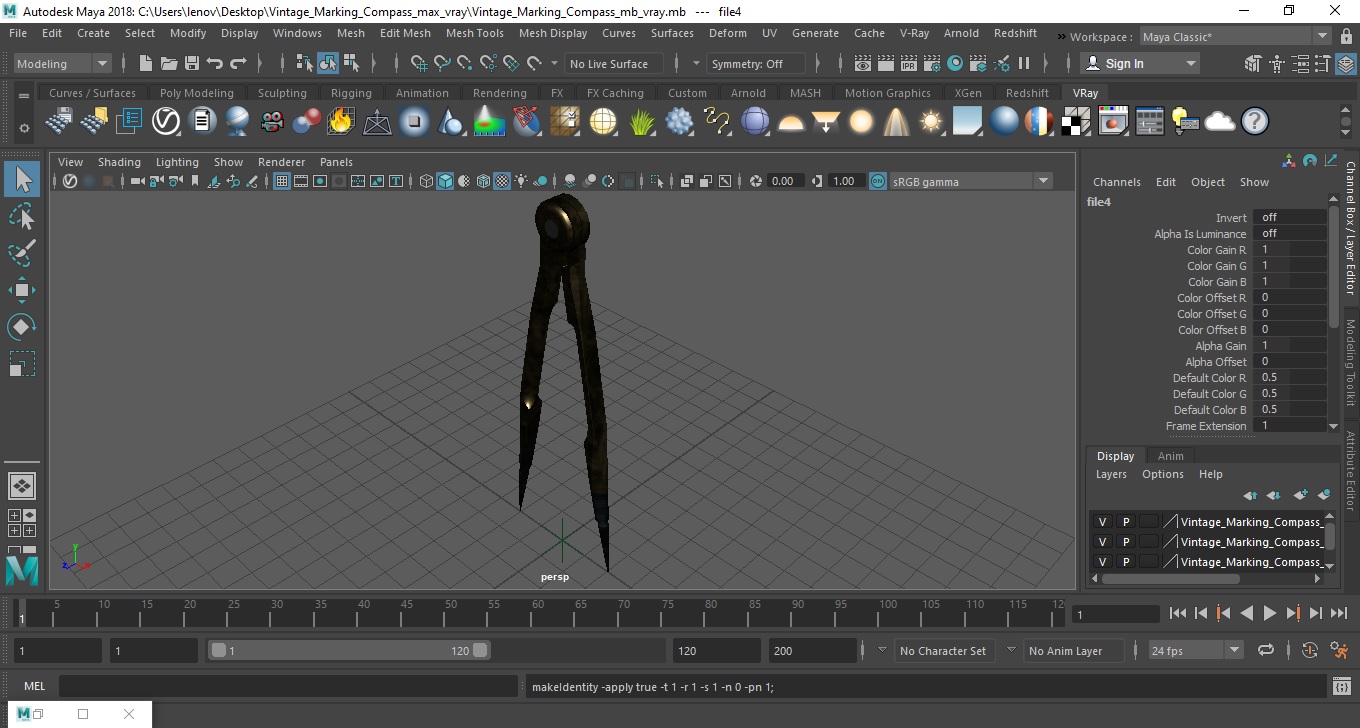Undo the last action via the undo arrow

coord(215,63)
